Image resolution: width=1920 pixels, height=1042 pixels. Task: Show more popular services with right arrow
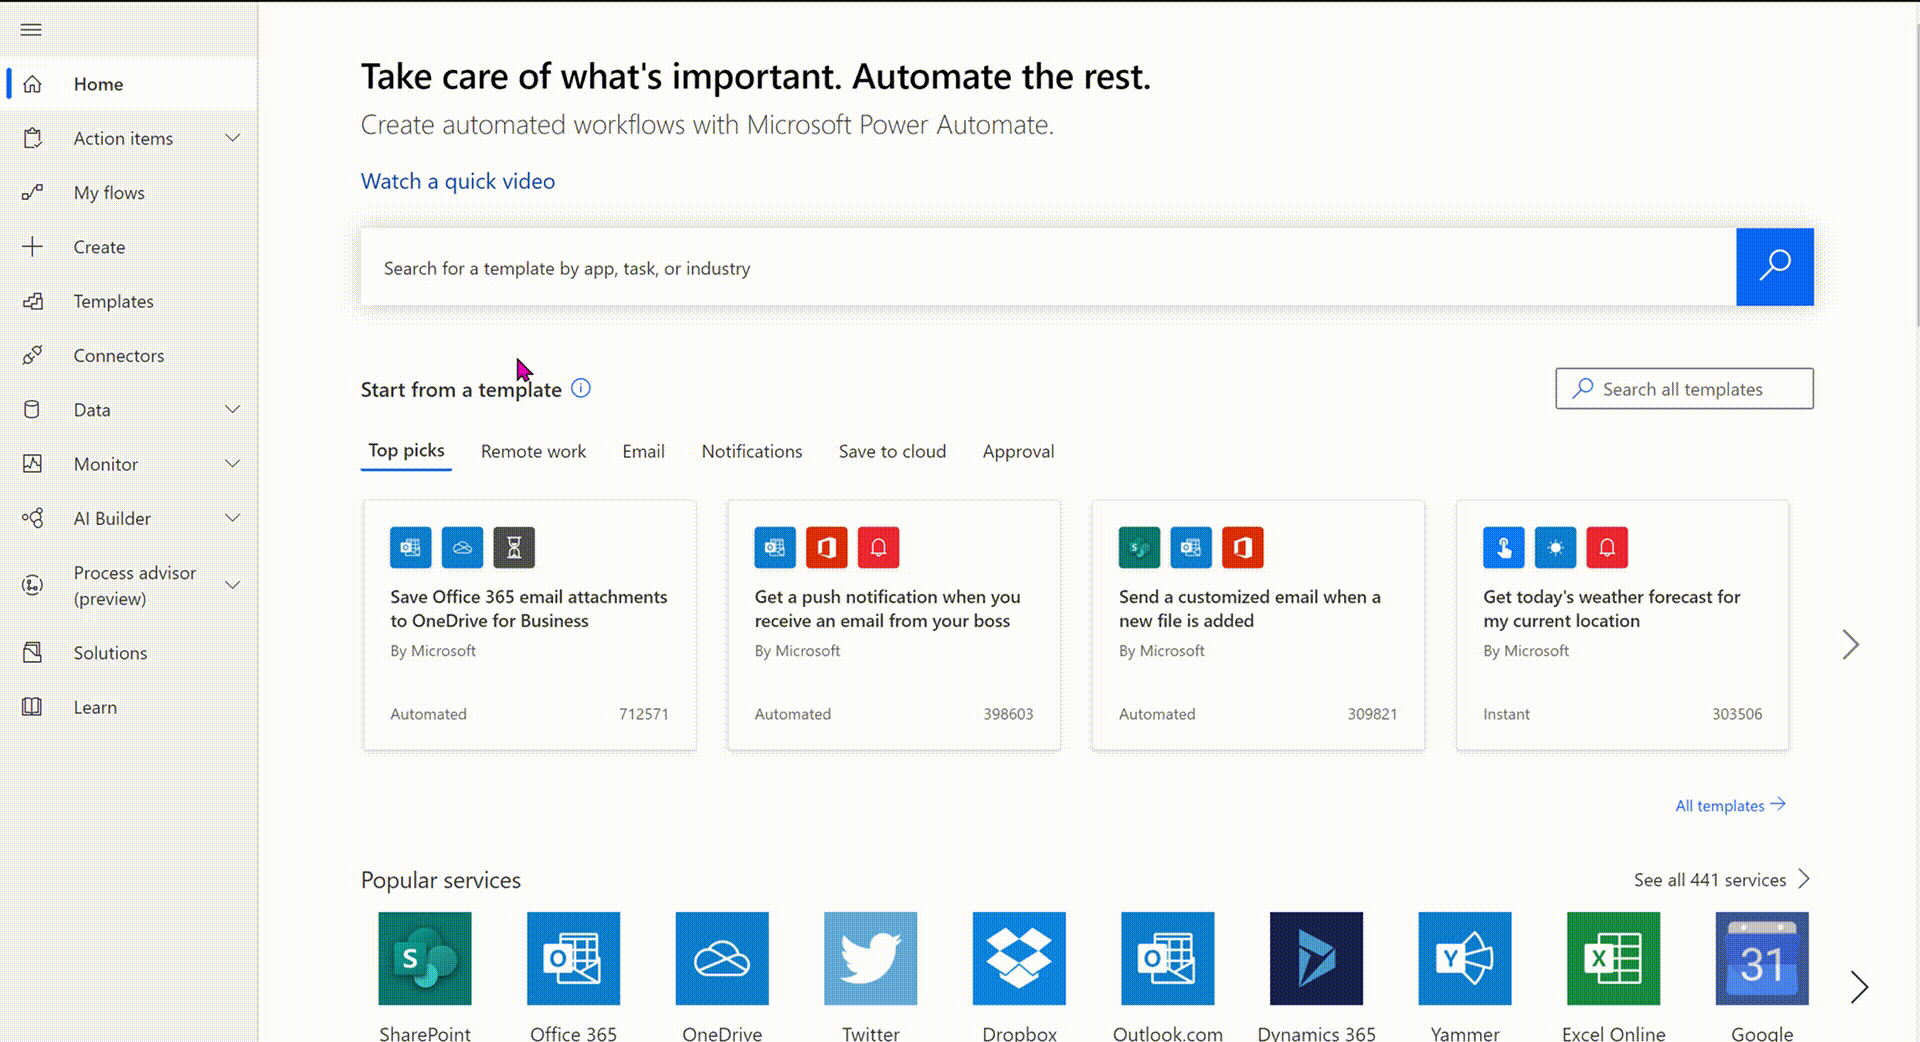[x=1859, y=987]
